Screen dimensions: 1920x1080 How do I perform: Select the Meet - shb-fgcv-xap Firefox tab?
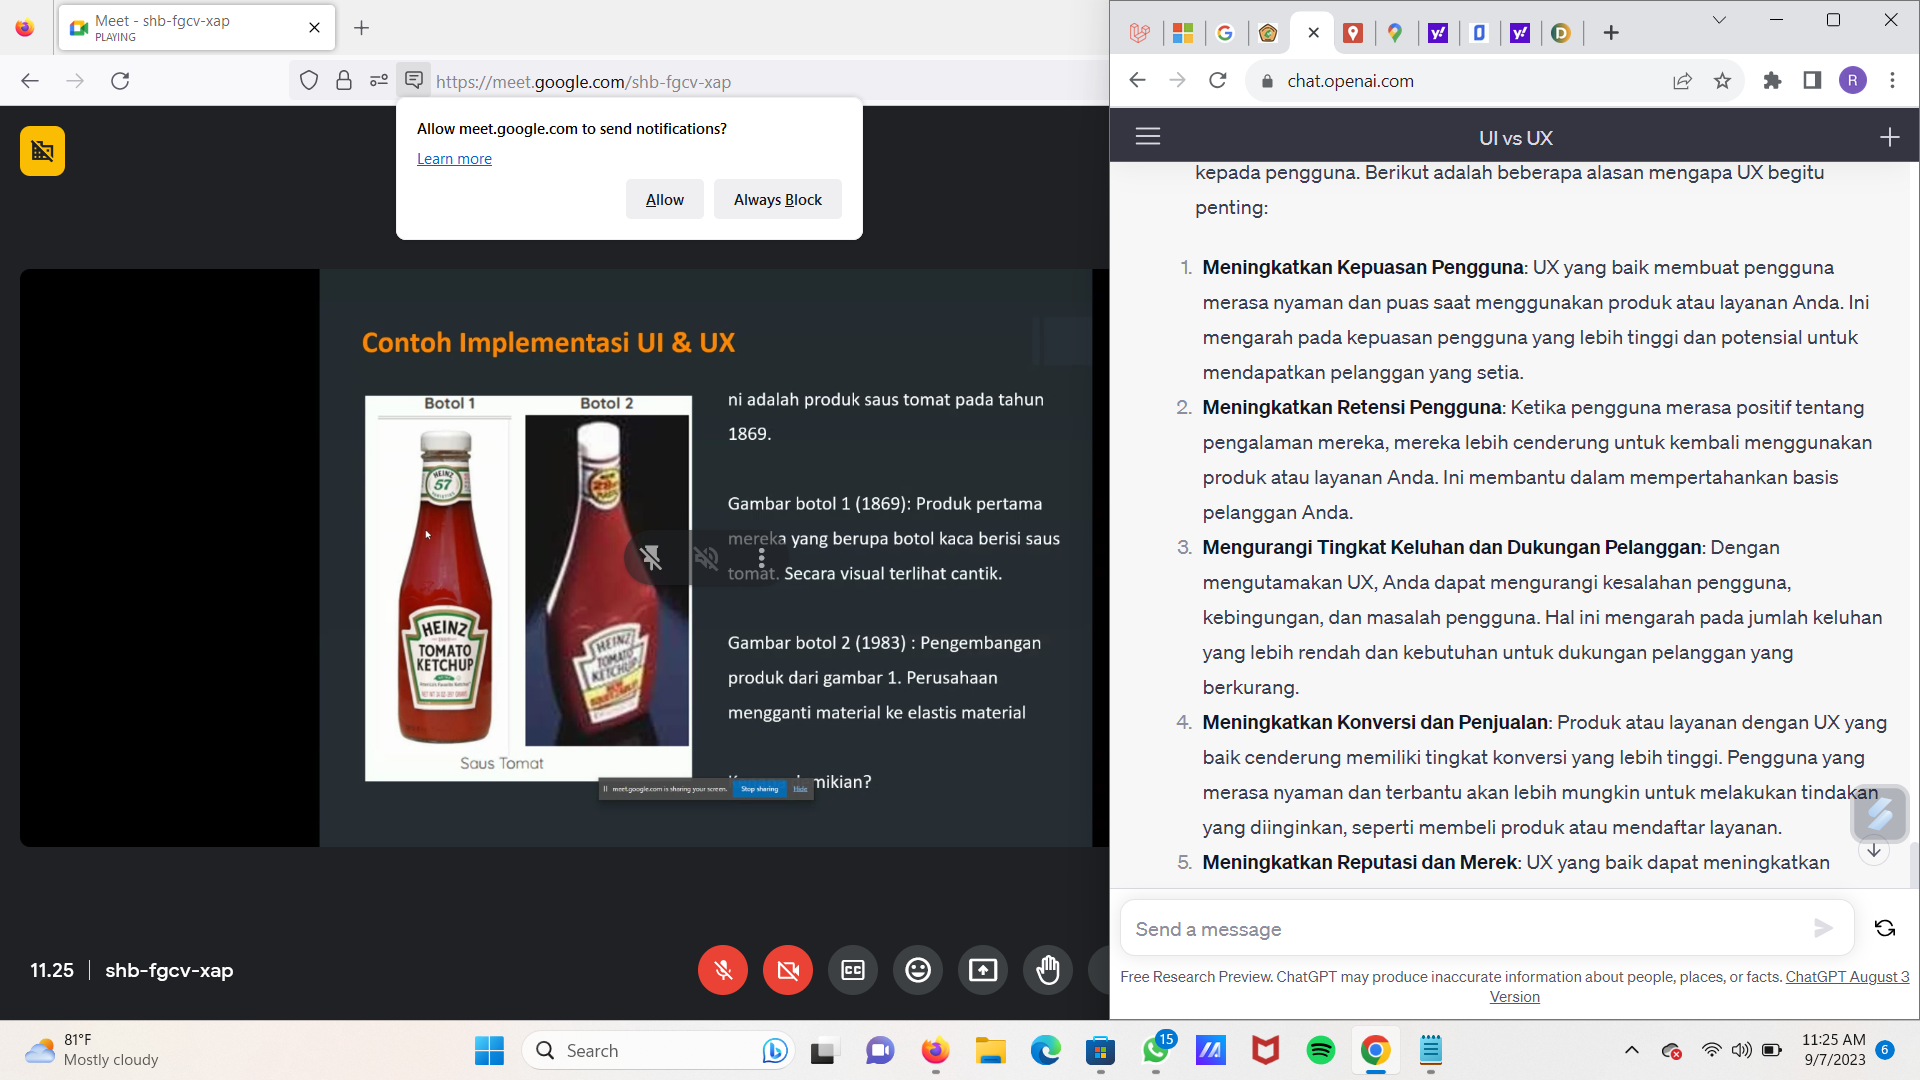[197, 28]
